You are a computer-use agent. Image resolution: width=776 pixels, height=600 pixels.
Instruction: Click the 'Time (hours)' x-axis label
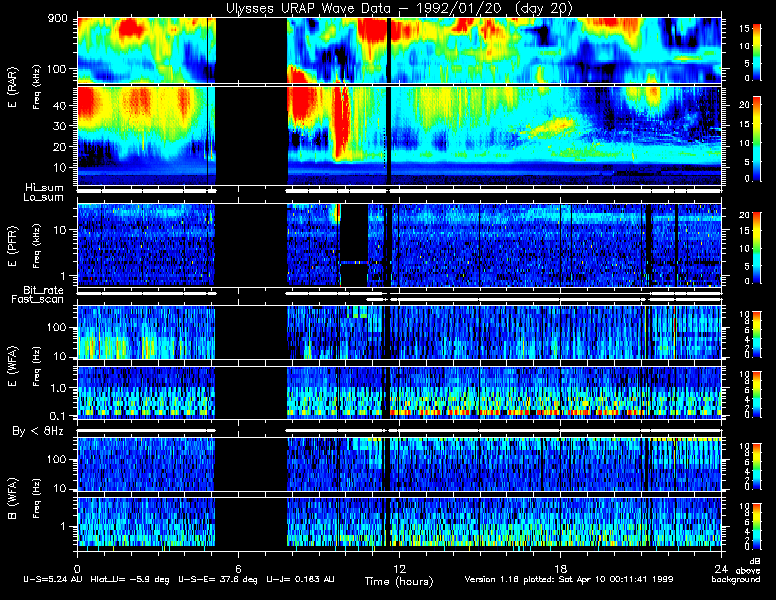tap(399, 581)
